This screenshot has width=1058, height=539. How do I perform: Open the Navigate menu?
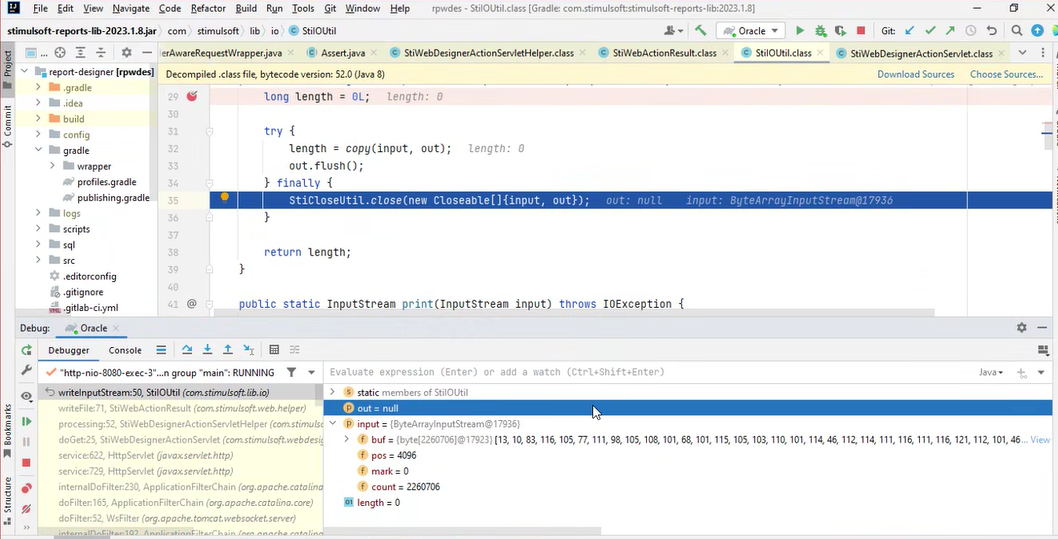click(131, 9)
